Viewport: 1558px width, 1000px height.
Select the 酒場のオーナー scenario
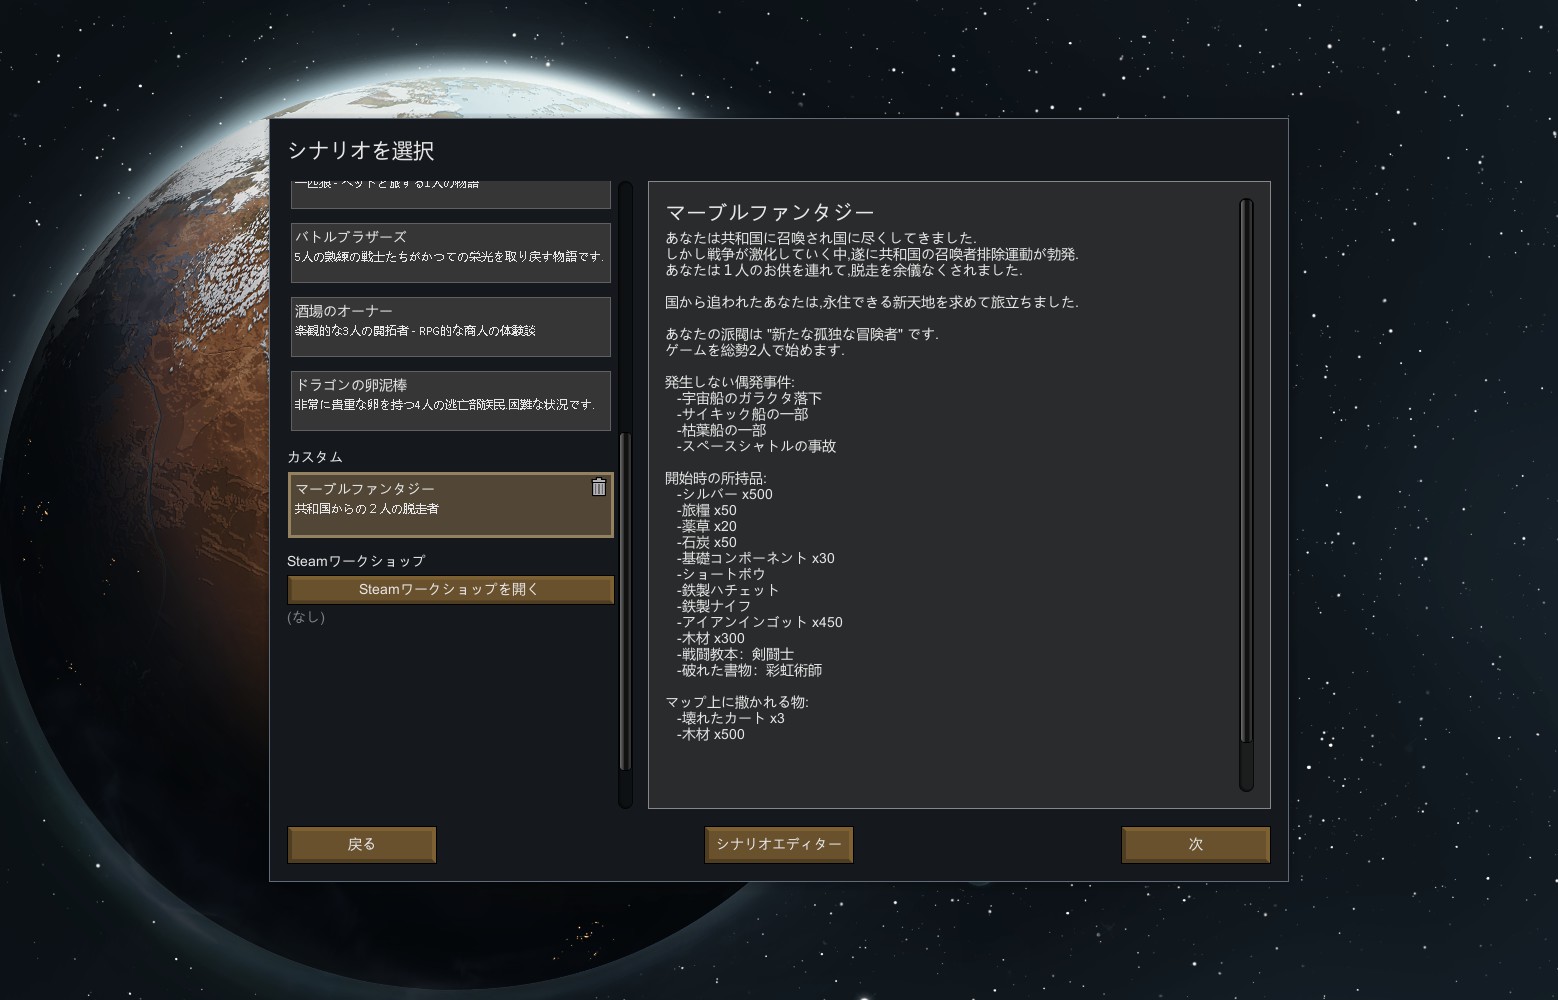(x=451, y=327)
